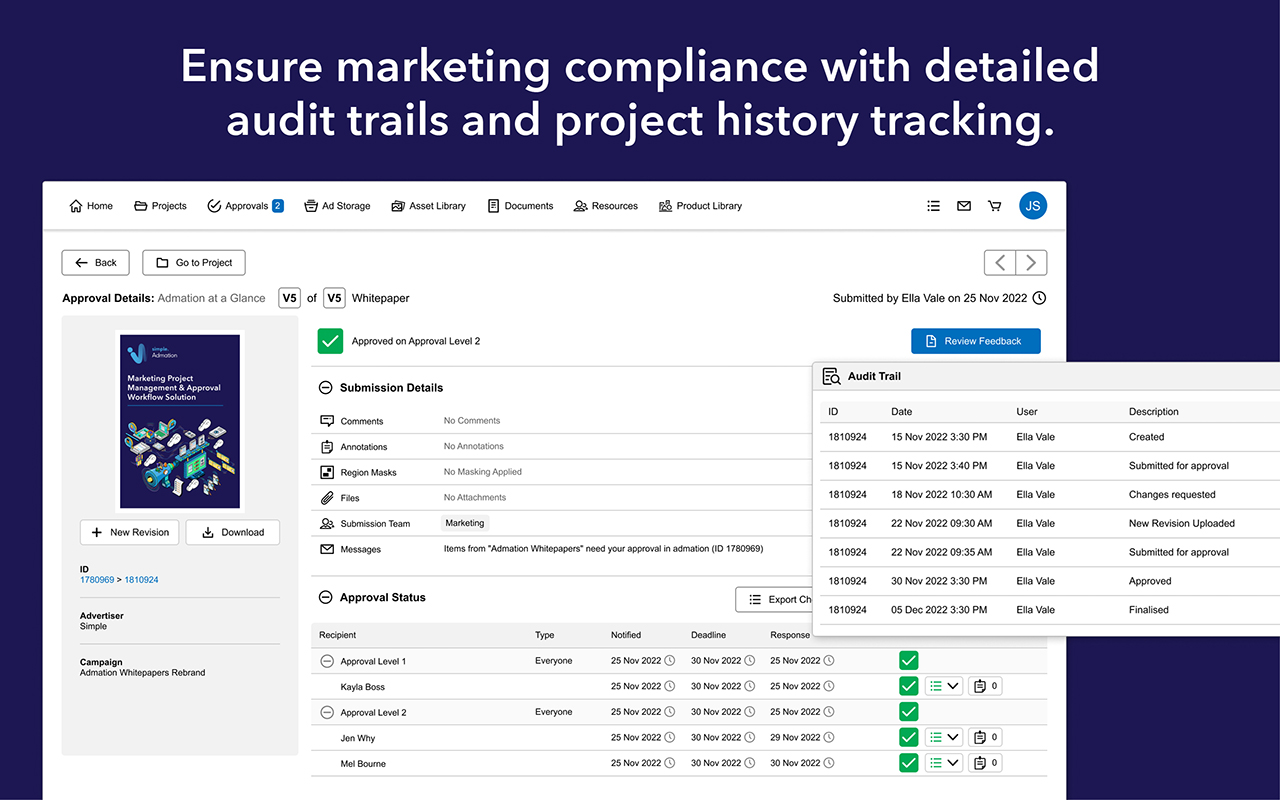Screen dimensions: 1280x800
Task: Click the first V5 version badge
Action: 289,298
